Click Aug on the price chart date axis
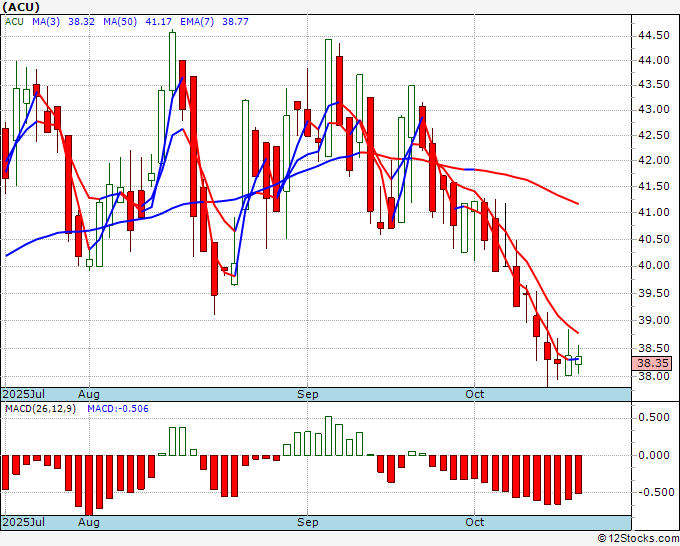Screen dimensions: 680x546 [x=89, y=395]
